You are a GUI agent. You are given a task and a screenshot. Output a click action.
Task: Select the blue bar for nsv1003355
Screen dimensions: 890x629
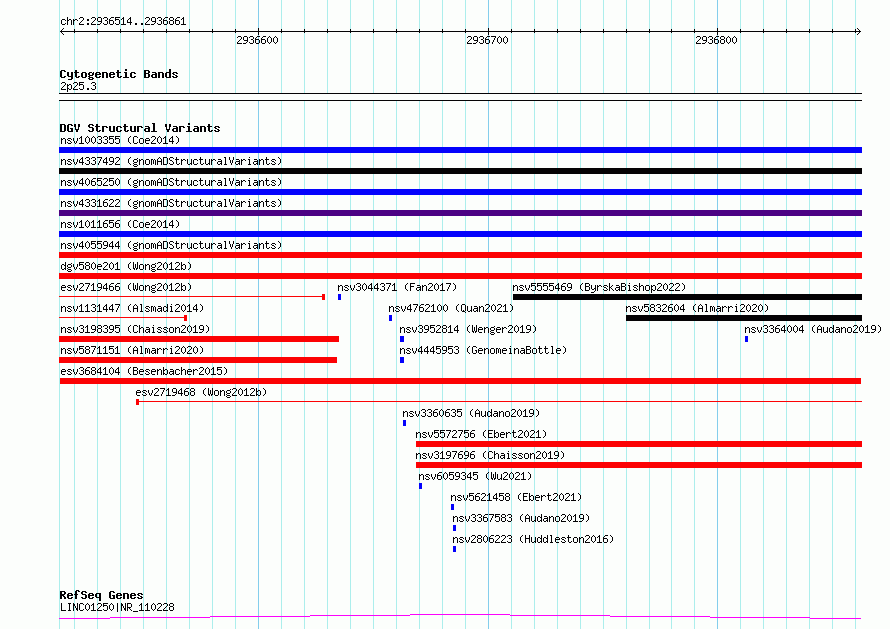pos(460,150)
